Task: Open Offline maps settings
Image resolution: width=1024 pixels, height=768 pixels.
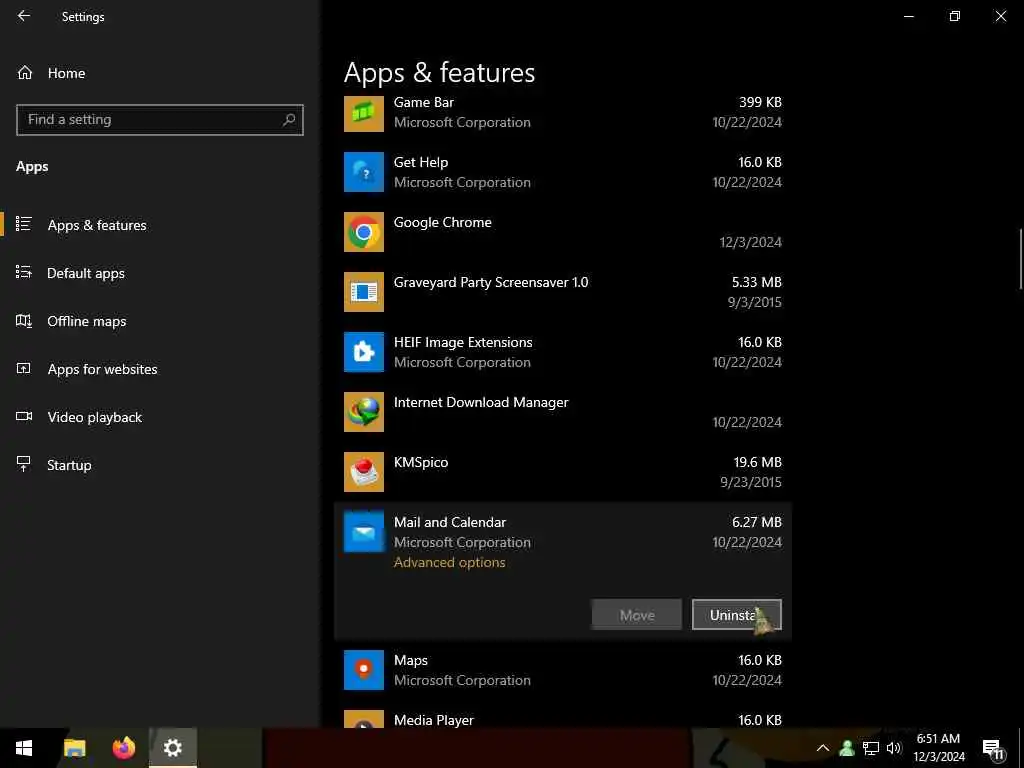Action: pos(160,321)
